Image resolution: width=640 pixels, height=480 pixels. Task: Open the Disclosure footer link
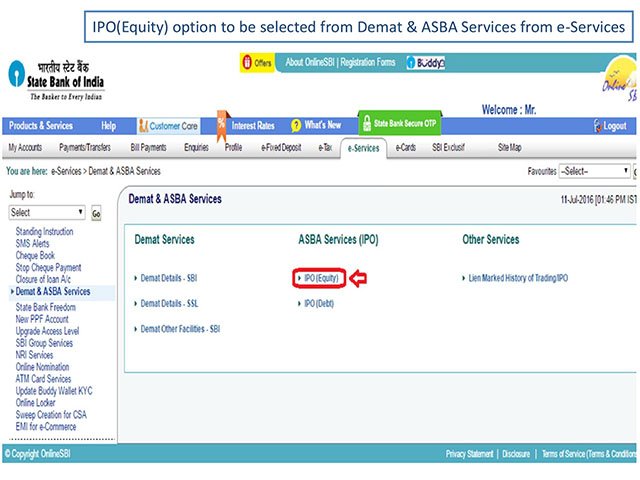click(x=516, y=453)
